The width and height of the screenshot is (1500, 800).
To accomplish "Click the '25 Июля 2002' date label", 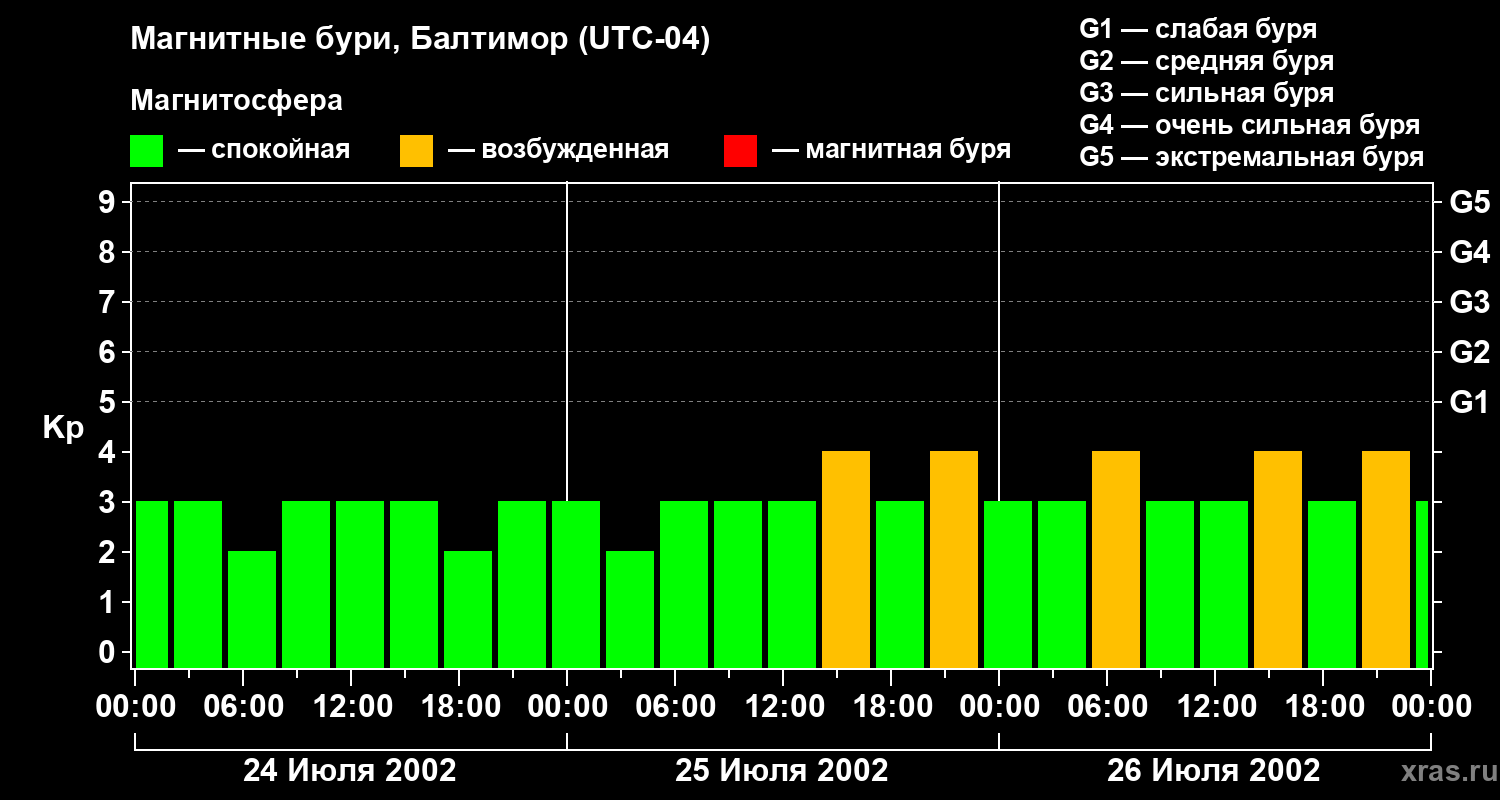I will click(x=782, y=771).
